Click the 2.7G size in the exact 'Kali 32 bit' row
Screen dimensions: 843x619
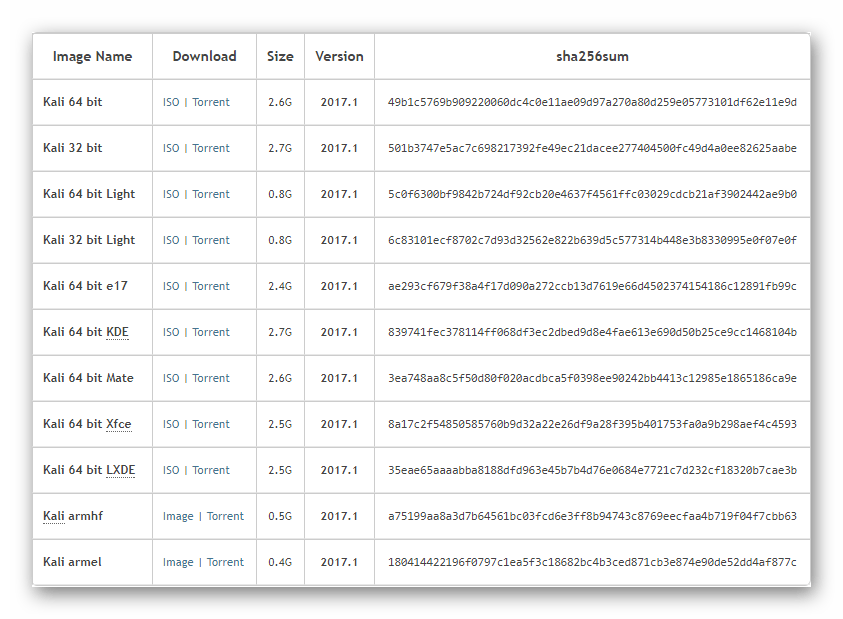[x=280, y=148]
